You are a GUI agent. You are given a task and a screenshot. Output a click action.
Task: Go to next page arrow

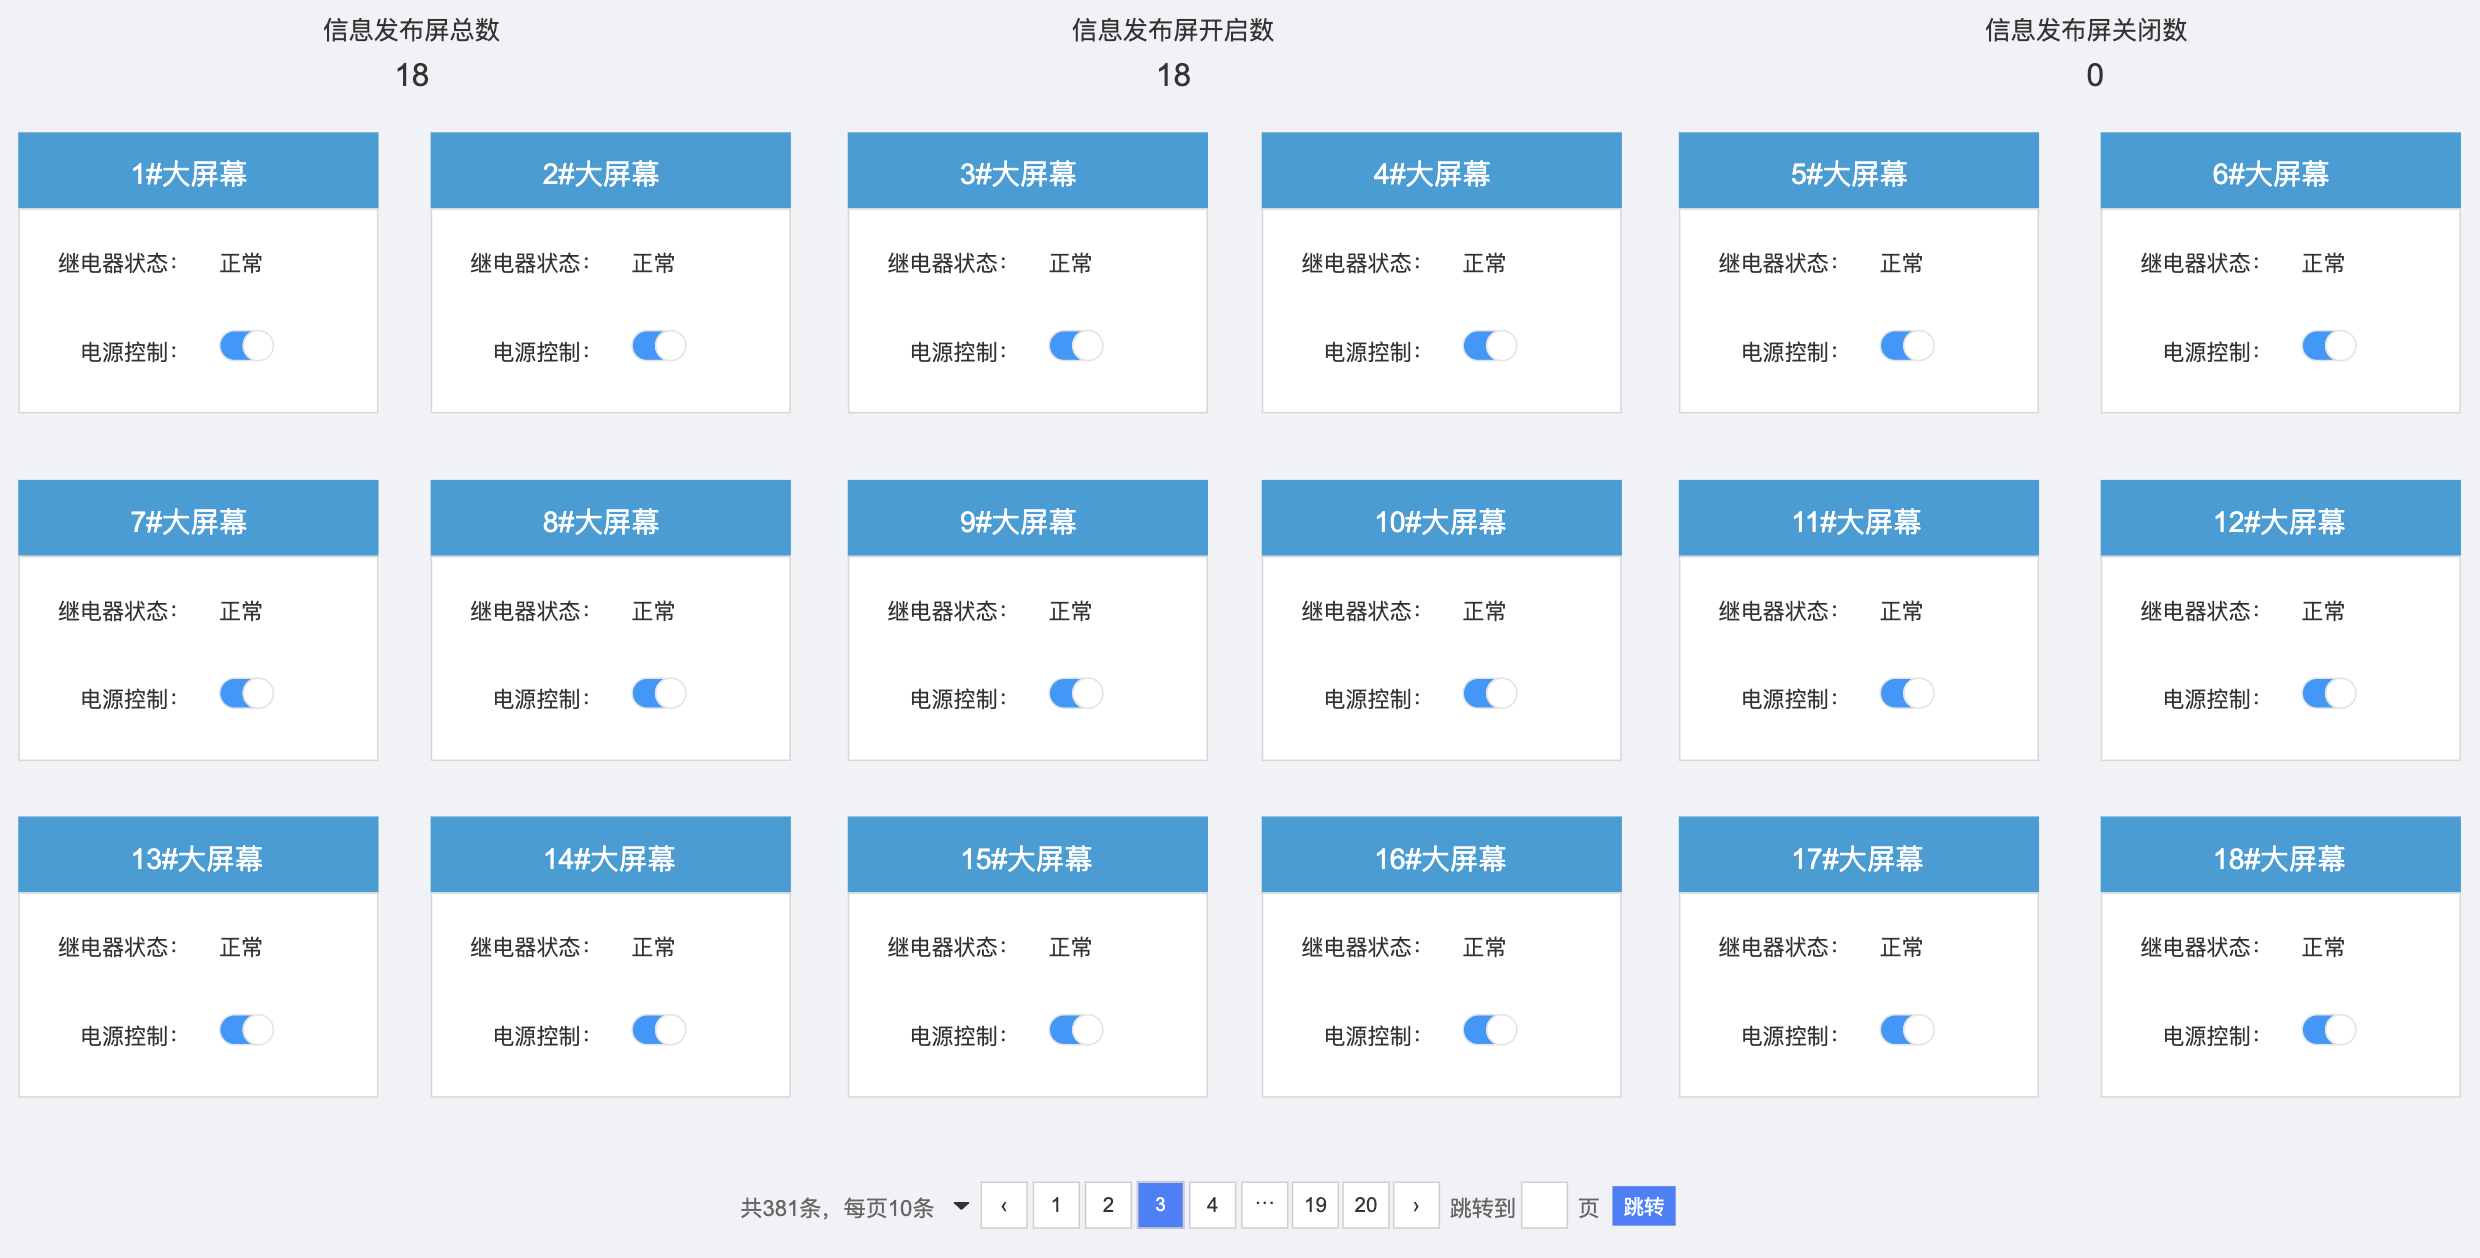coord(1416,1205)
